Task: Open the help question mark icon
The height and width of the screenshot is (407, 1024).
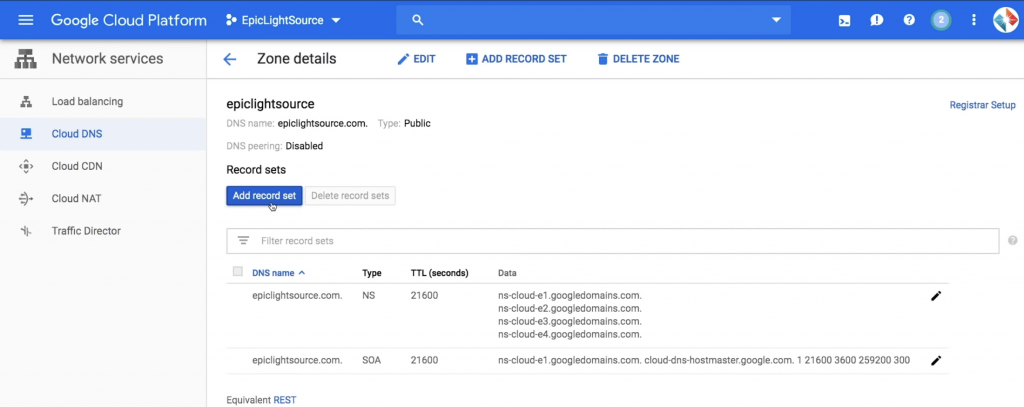Action: [x=909, y=20]
